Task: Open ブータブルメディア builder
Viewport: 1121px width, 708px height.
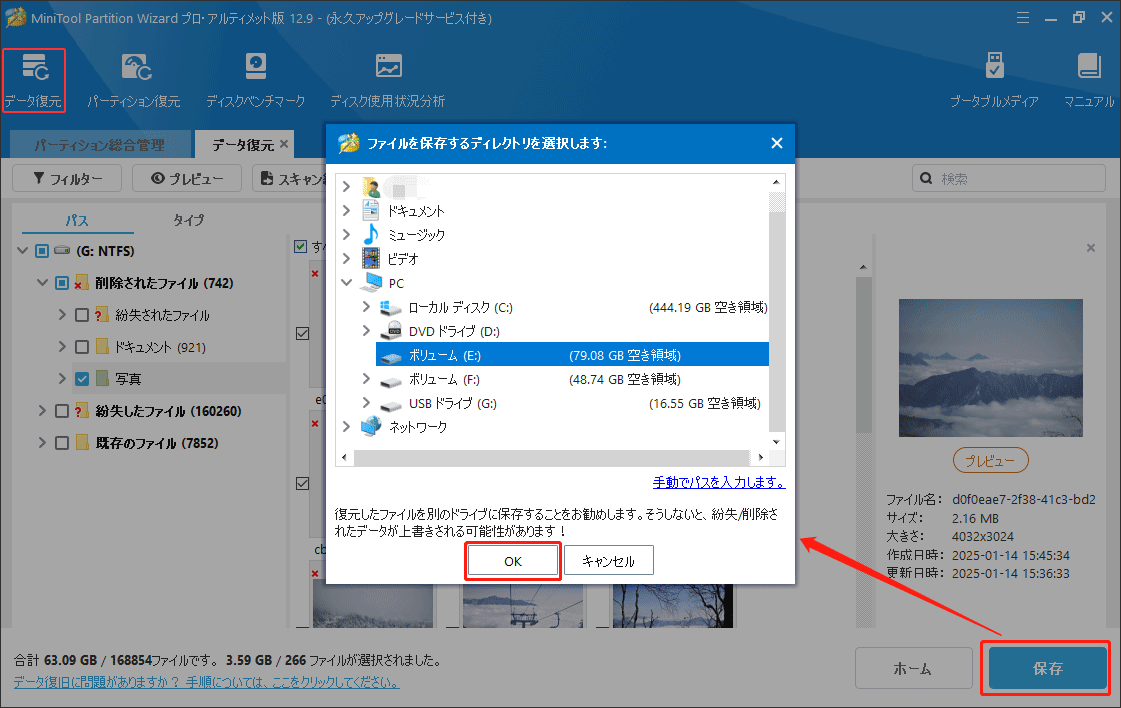Action: pyautogui.click(x=994, y=80)
